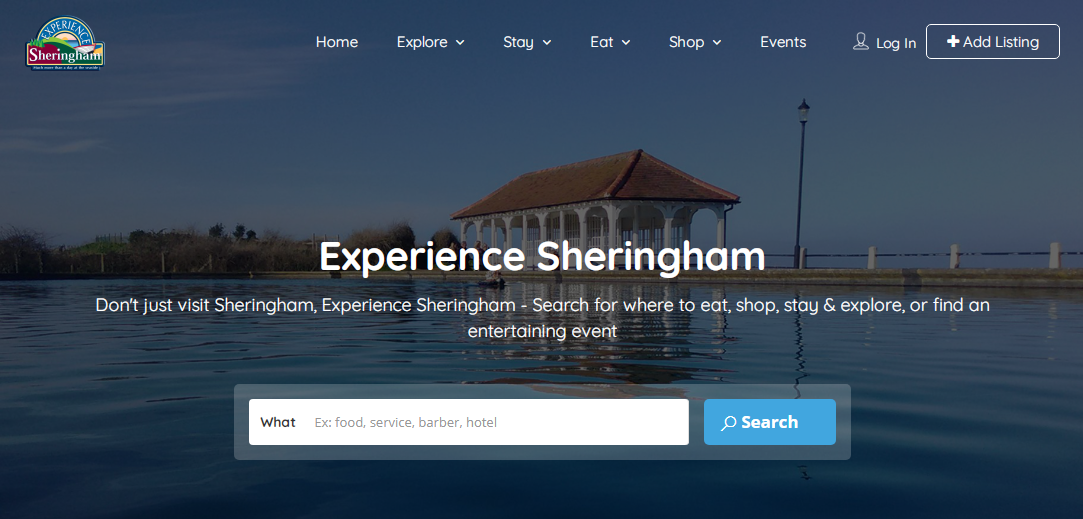Click the Experience Sheringham logo
This screenshot has height=519, width=1083.
click(x=65, y=44)
